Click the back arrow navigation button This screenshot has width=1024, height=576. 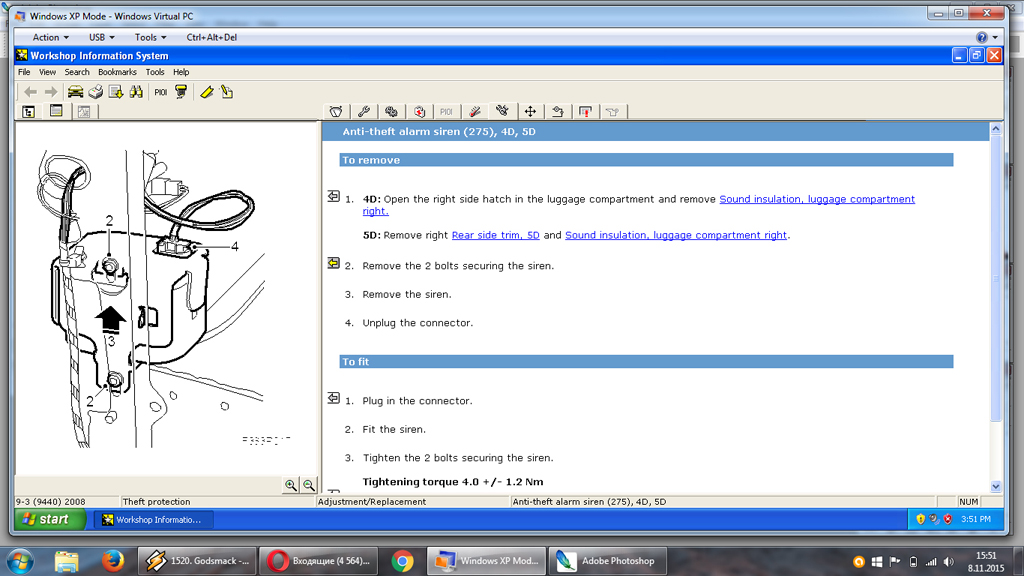[30, 92]
